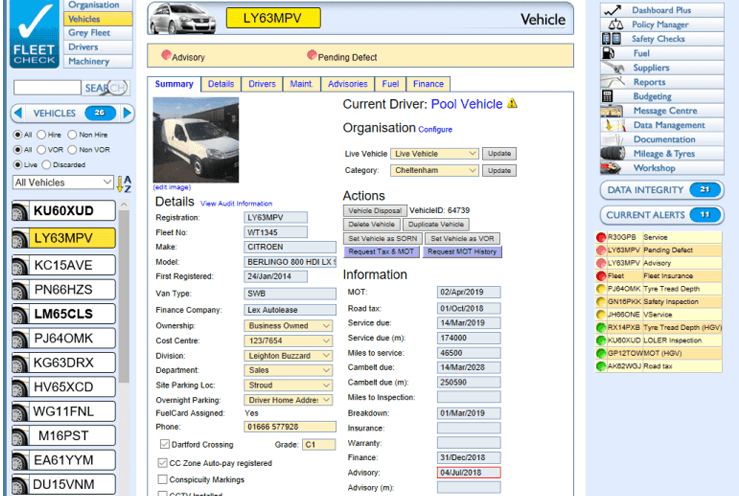Click the Pool Vehicle warning triangle icon
The height and width of the screenshot is (496, 739).
[513, 103]
